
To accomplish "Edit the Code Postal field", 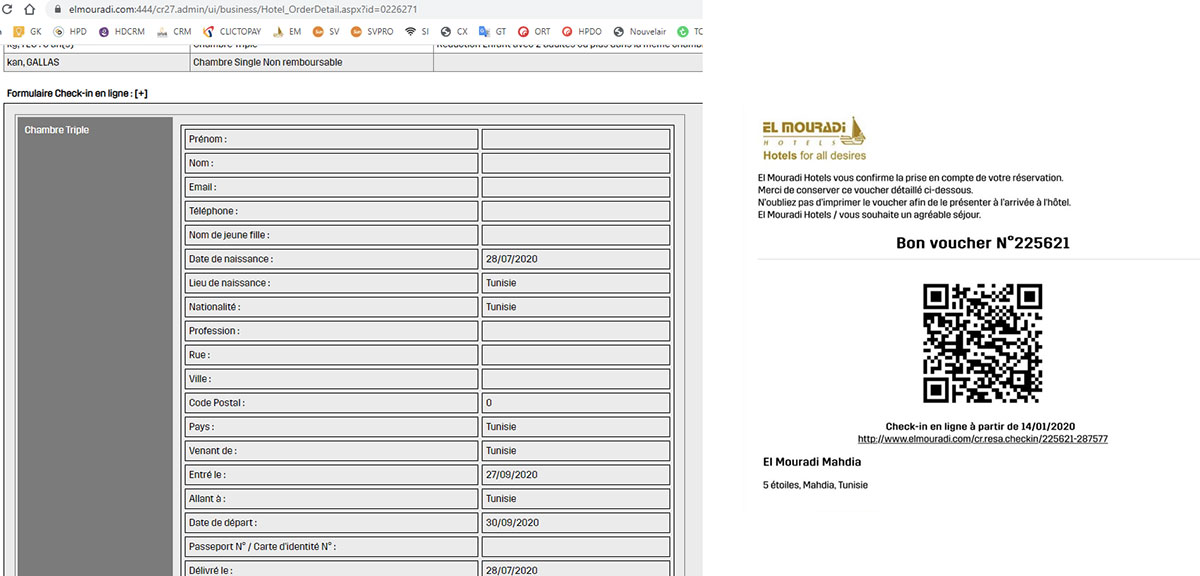I will coord(575,403).
